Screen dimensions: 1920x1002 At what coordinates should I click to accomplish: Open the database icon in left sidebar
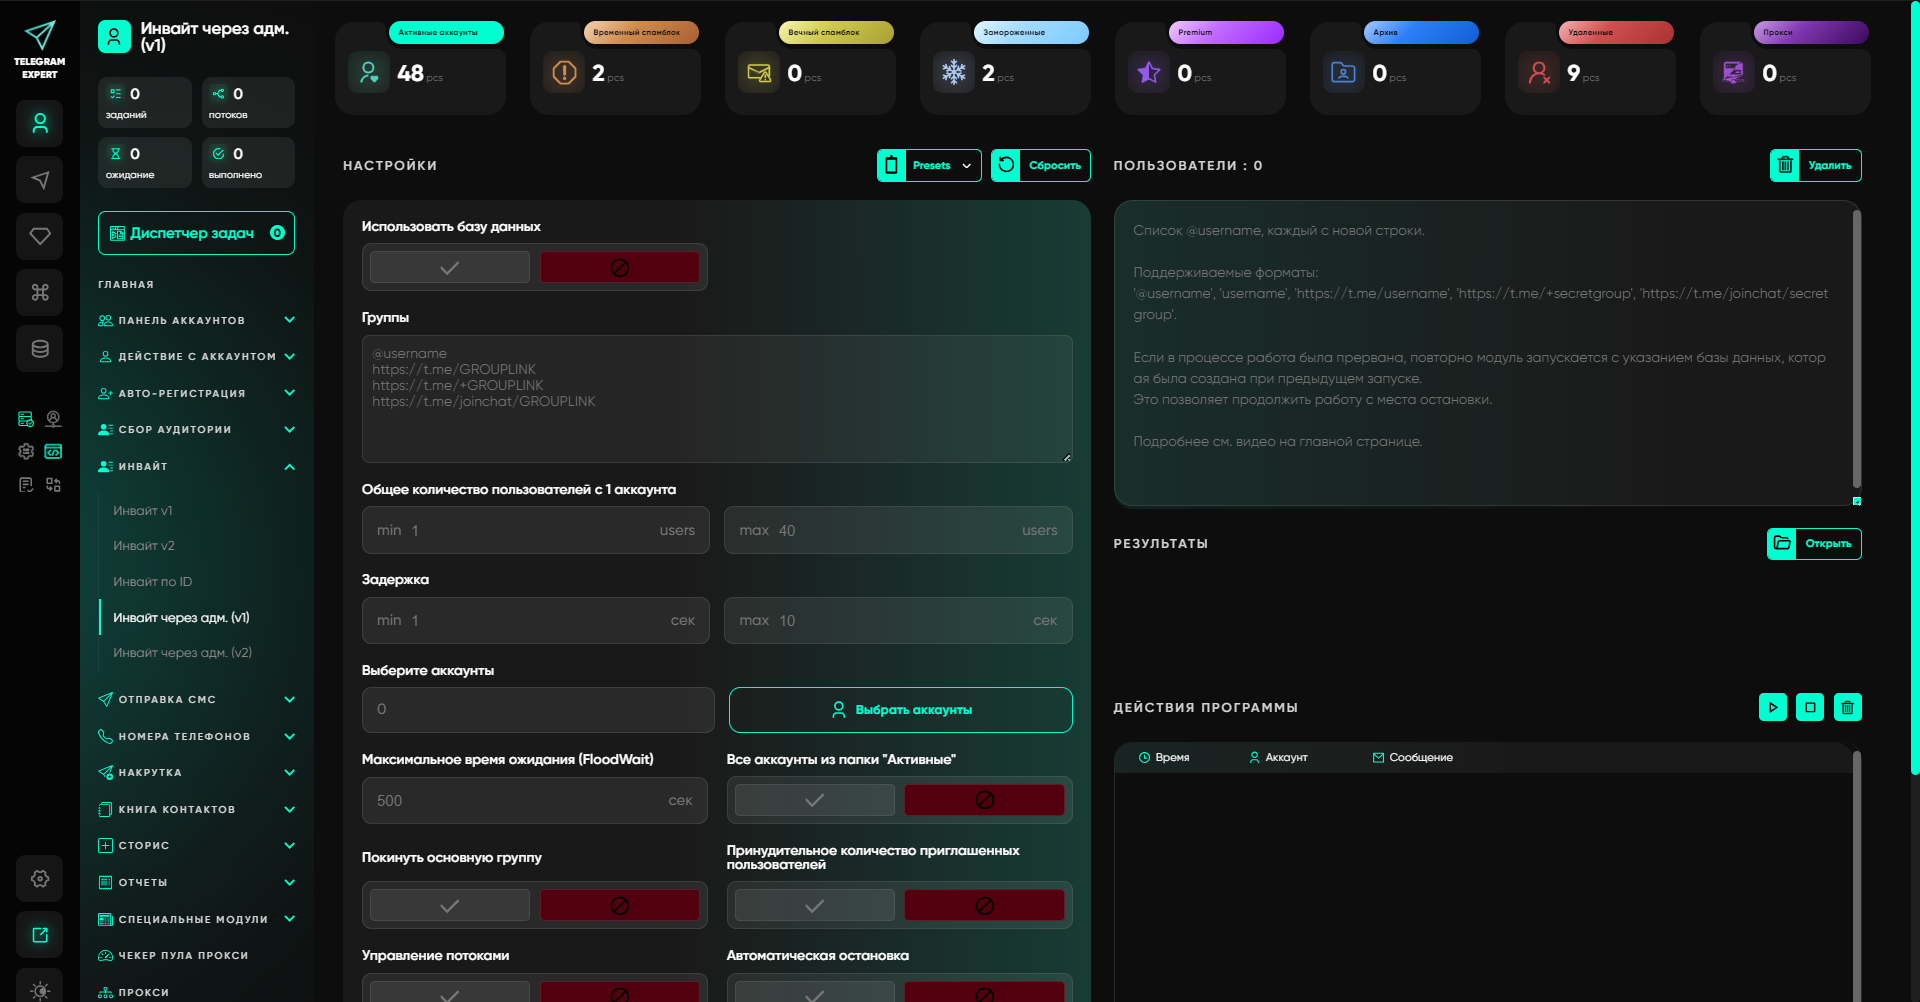(40, 349)
